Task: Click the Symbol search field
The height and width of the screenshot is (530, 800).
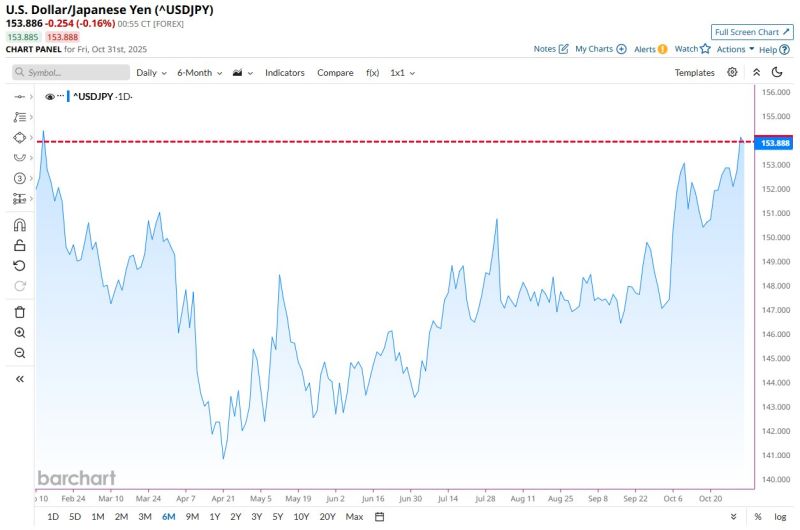Action: (71, 72)
